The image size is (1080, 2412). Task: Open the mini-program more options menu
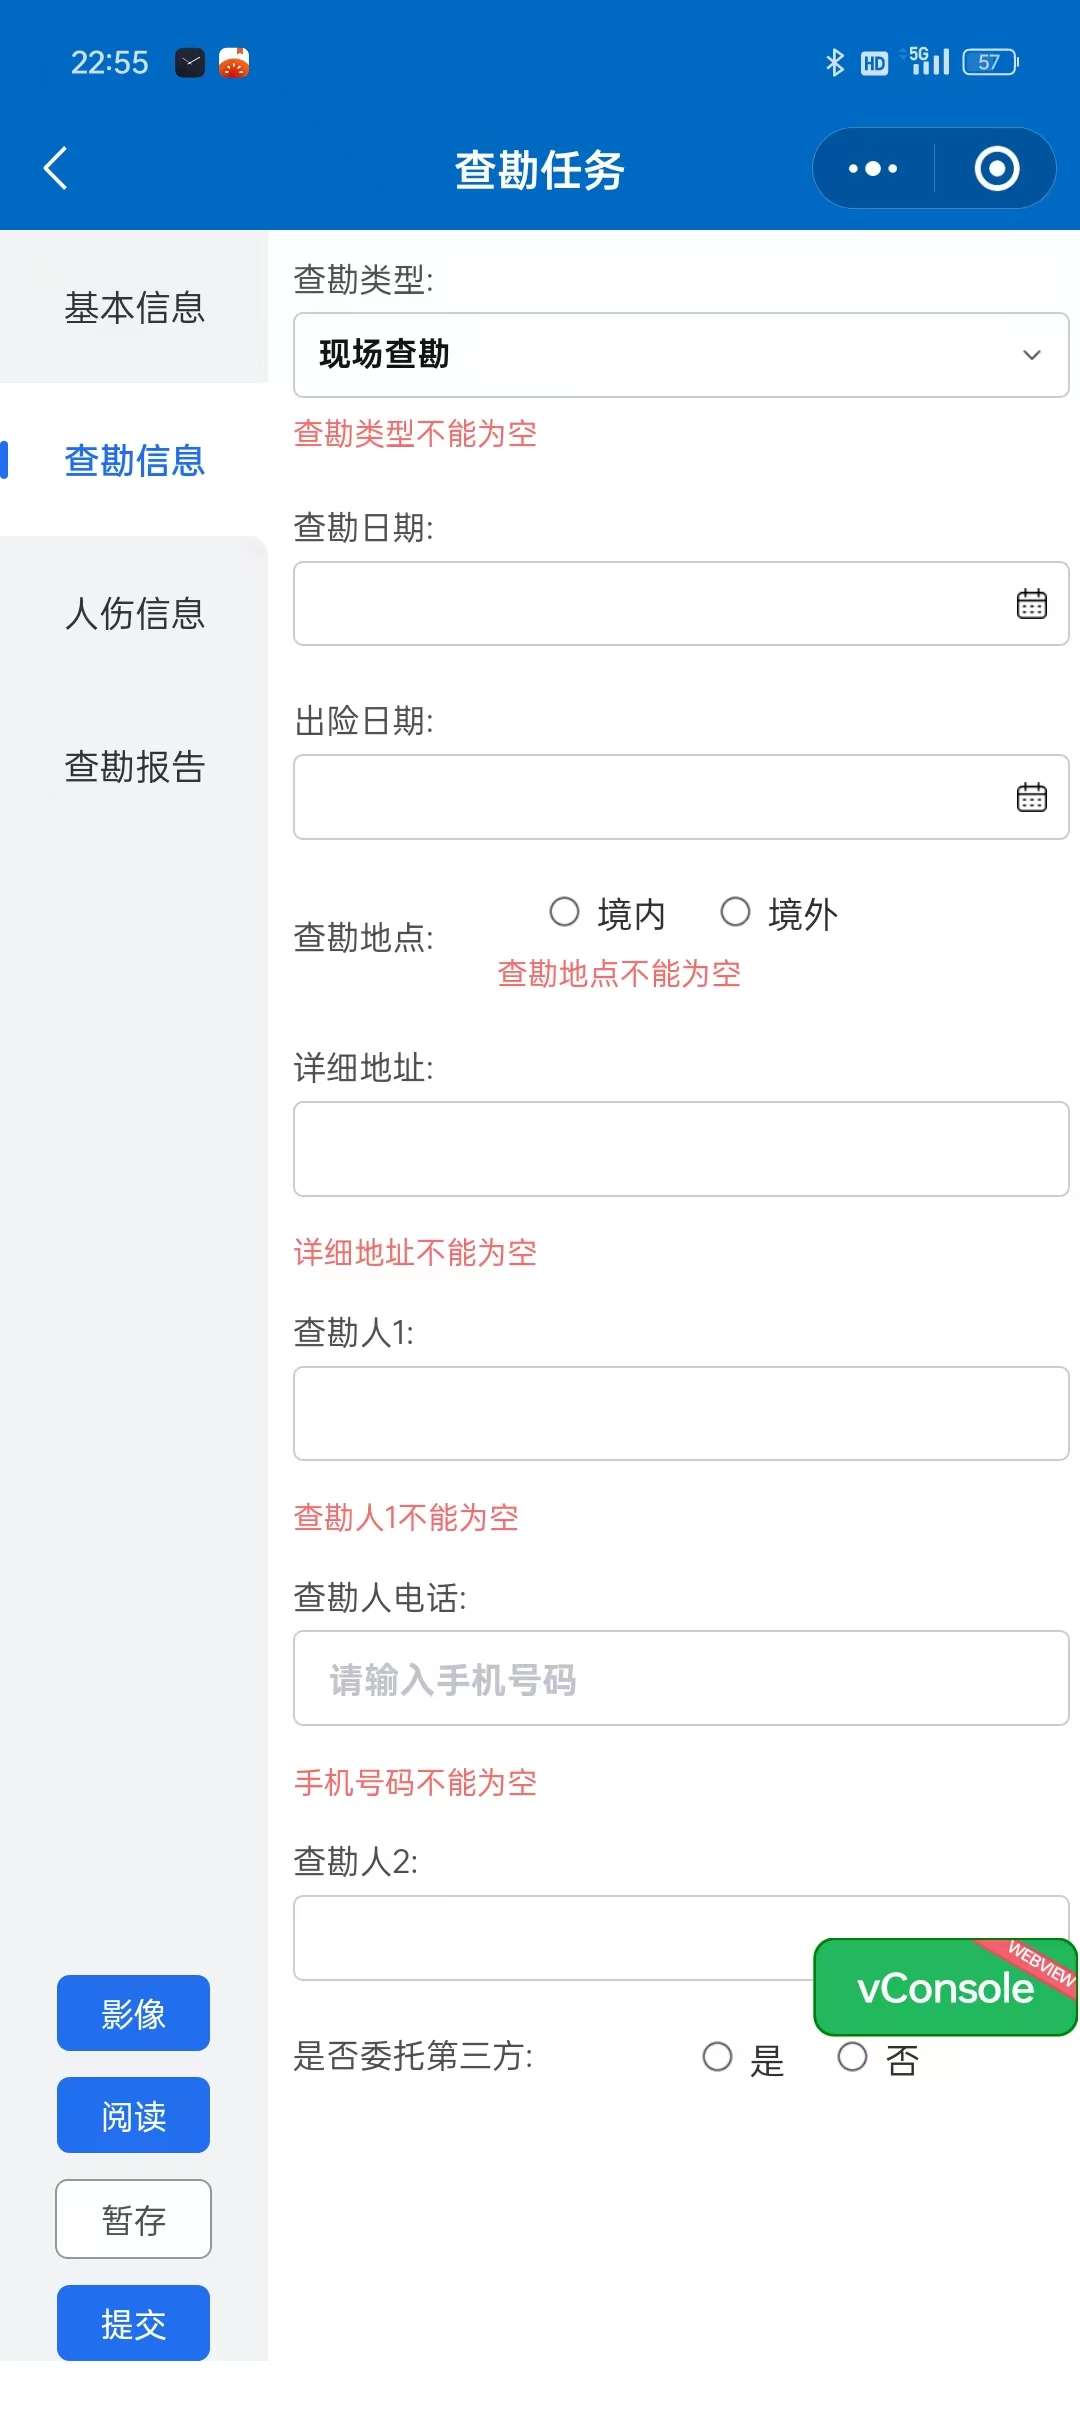click(873, 168)
